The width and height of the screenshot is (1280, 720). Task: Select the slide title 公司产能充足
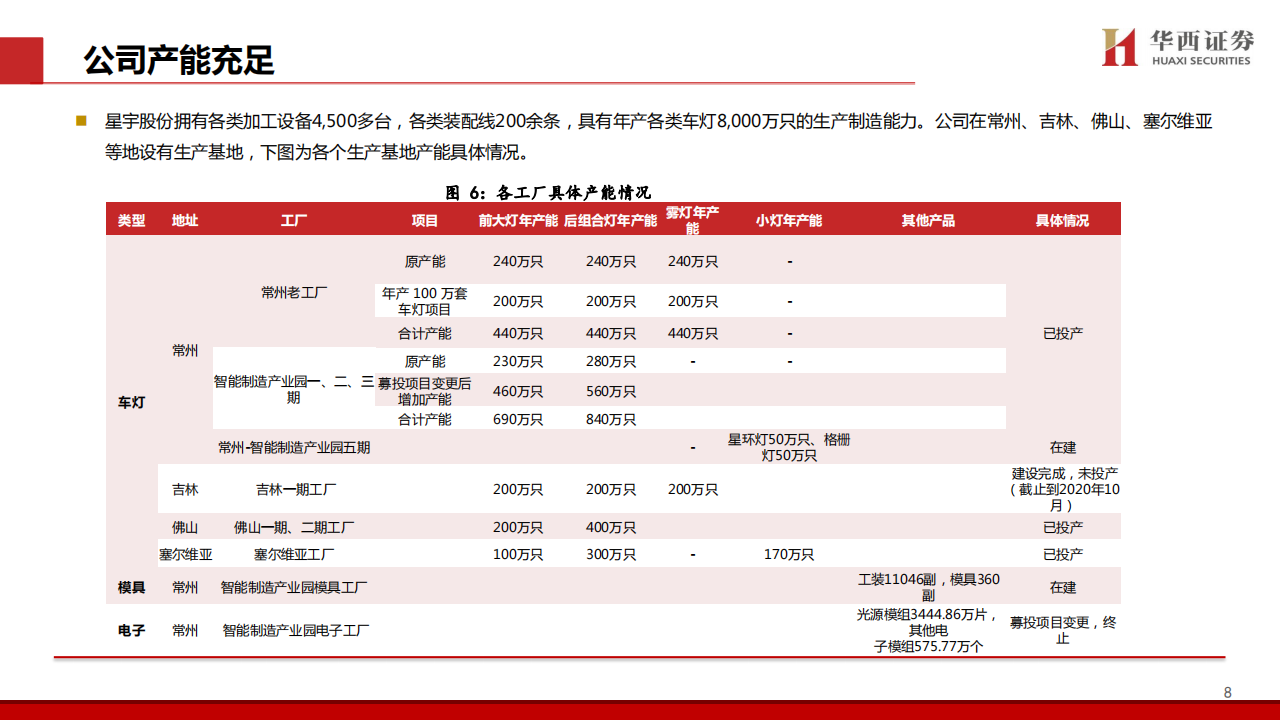(179, 60)
